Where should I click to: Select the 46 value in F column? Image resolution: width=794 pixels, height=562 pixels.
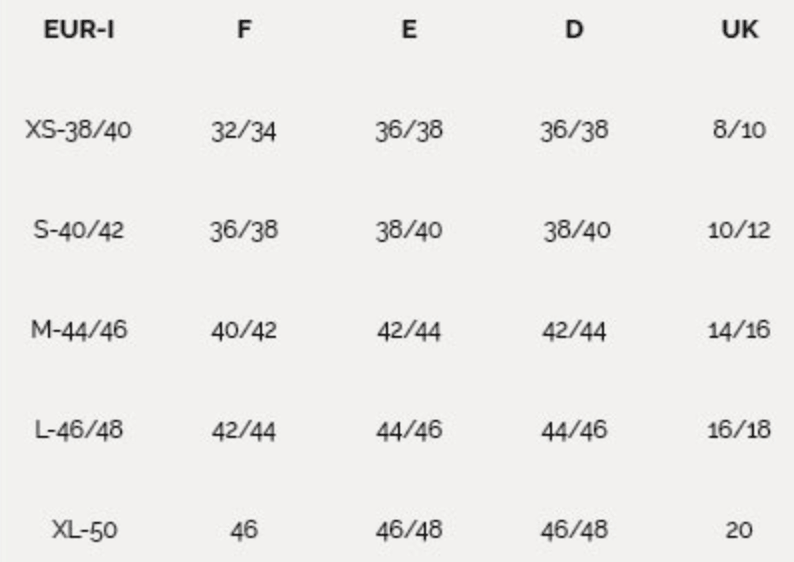click(243, 530)
